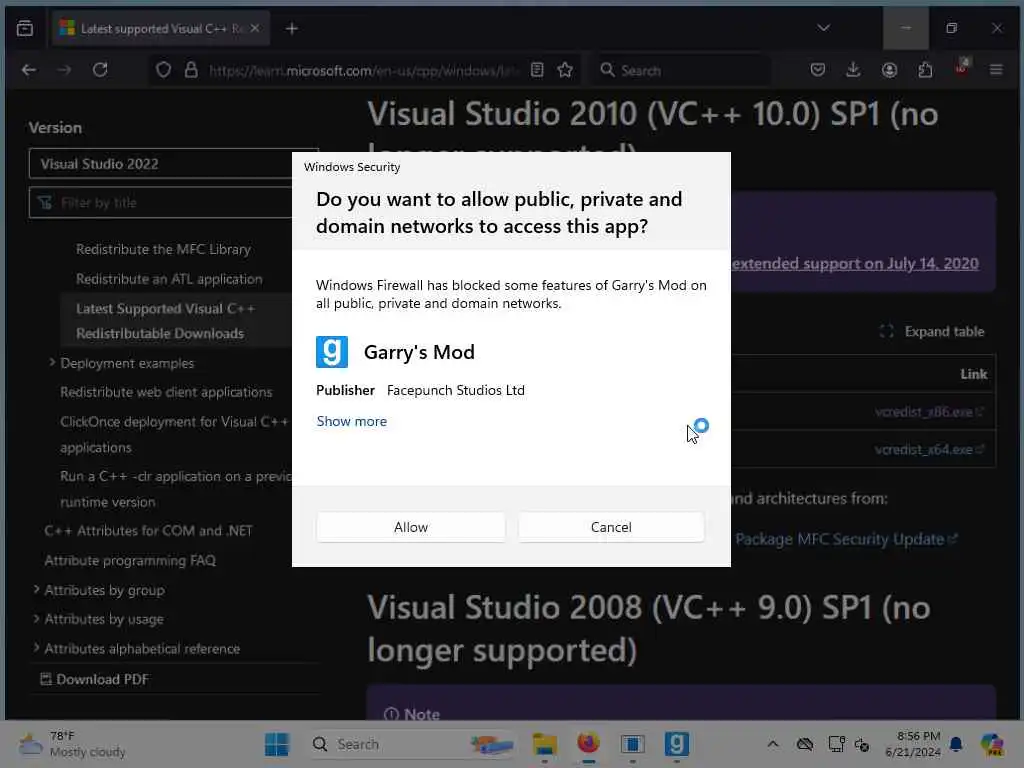Open Windows Start menu
1024x768 pixels.
[x=277, y=744]
